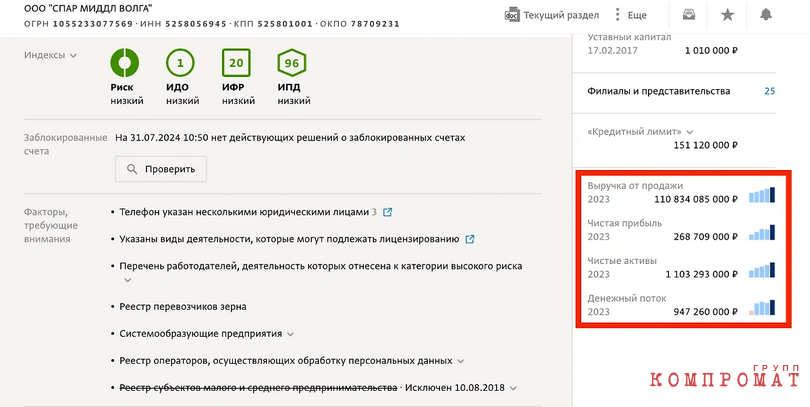Click the document icon beside Текущий раздел
This screenshot has height=407, width=810.
pos(511,15)
